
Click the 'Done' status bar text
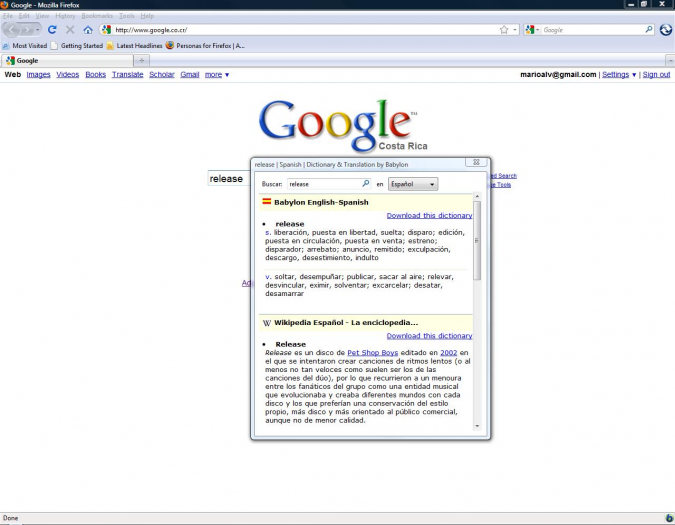tap(10, 518)
